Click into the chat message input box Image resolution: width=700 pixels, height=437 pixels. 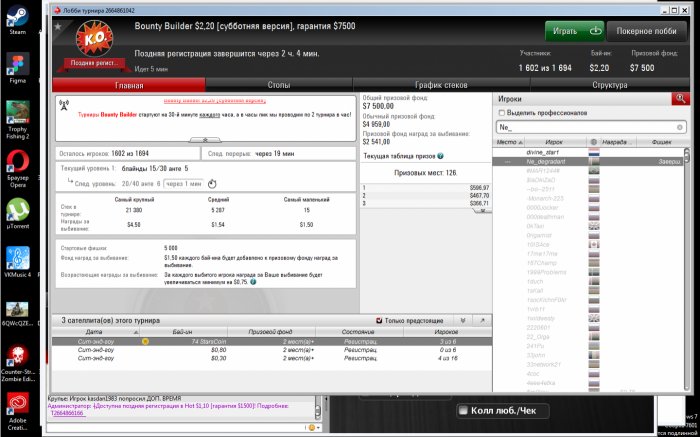176,428
